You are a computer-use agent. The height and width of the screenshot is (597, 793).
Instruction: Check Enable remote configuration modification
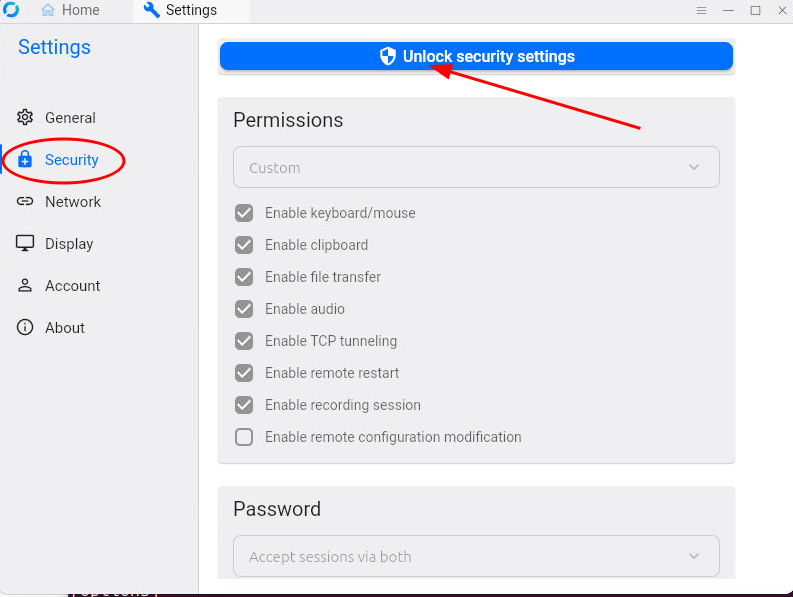pyautogui.click(x=244, y=437)
